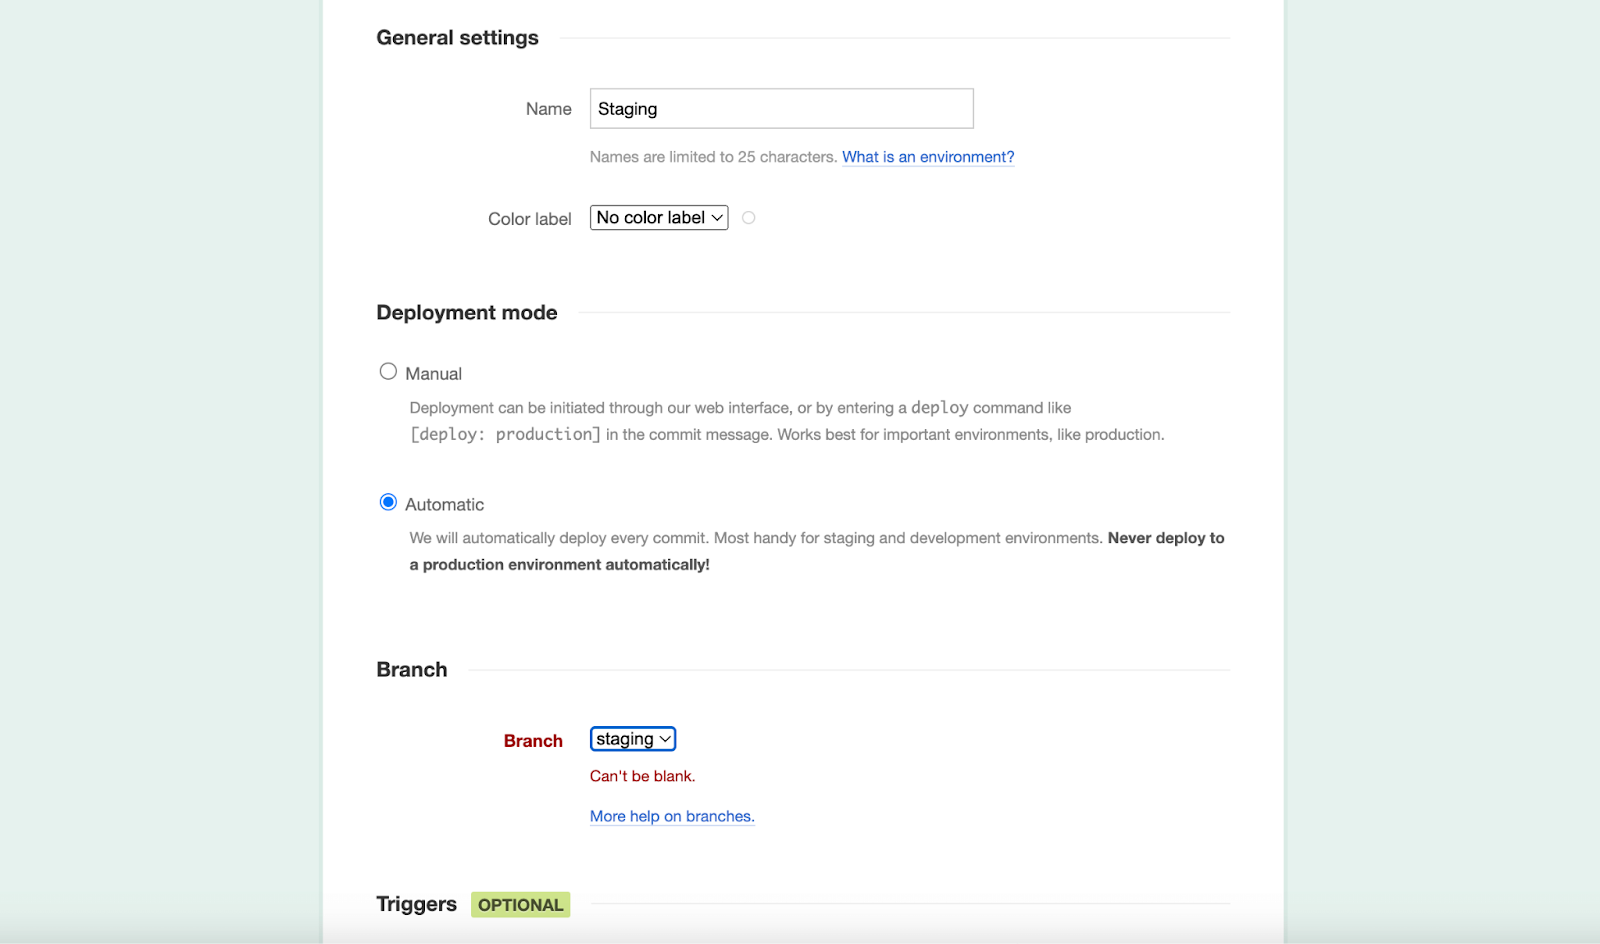
Task: Click the Automatic label text
Action: pyautogui.click(x=444, y=505)
